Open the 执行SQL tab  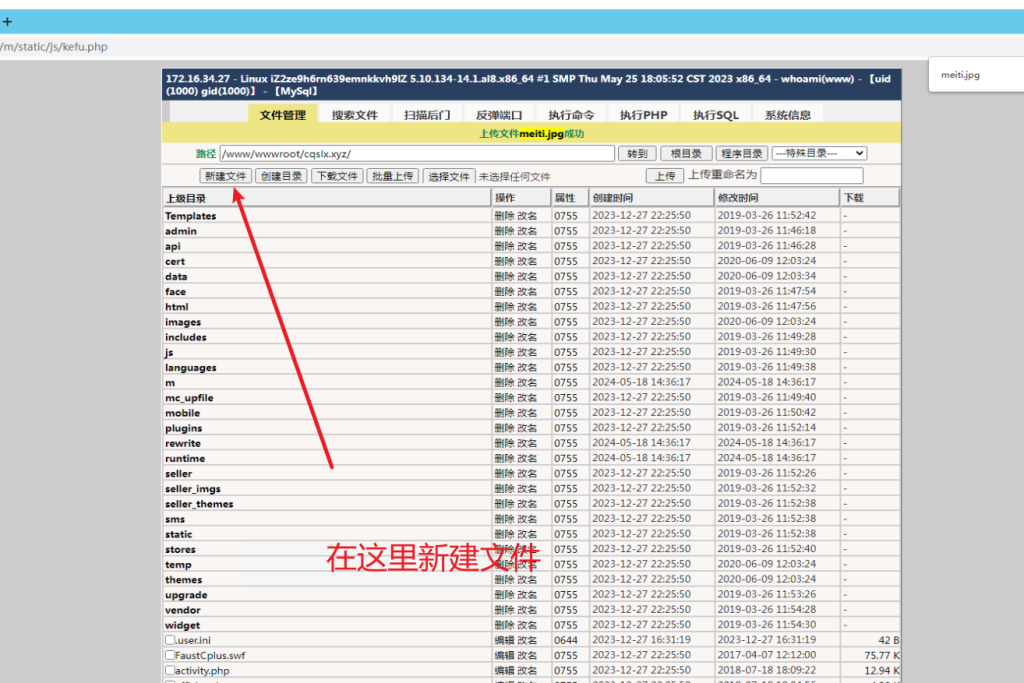point(716,115)
